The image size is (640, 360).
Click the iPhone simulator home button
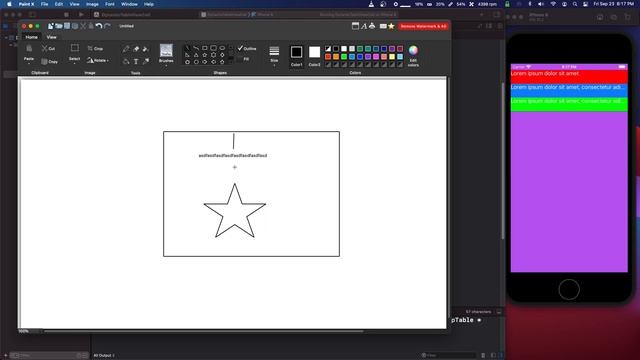point(569,289)
